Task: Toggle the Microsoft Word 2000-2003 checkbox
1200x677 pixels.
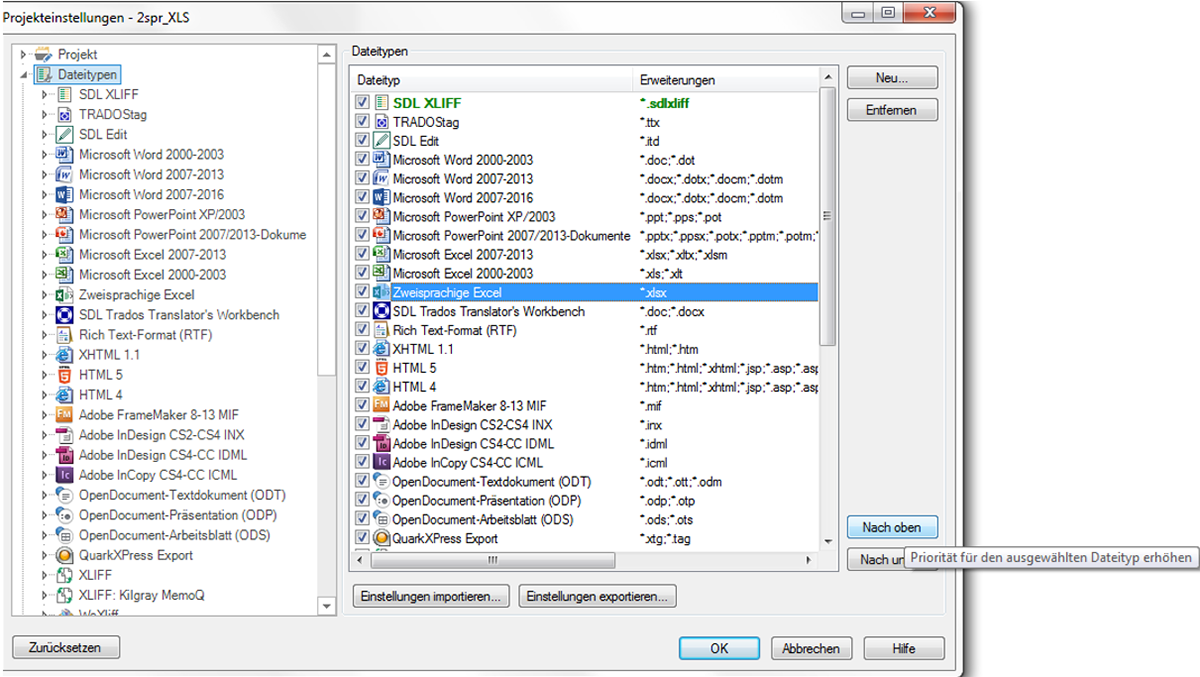Action: click(362, 160)
